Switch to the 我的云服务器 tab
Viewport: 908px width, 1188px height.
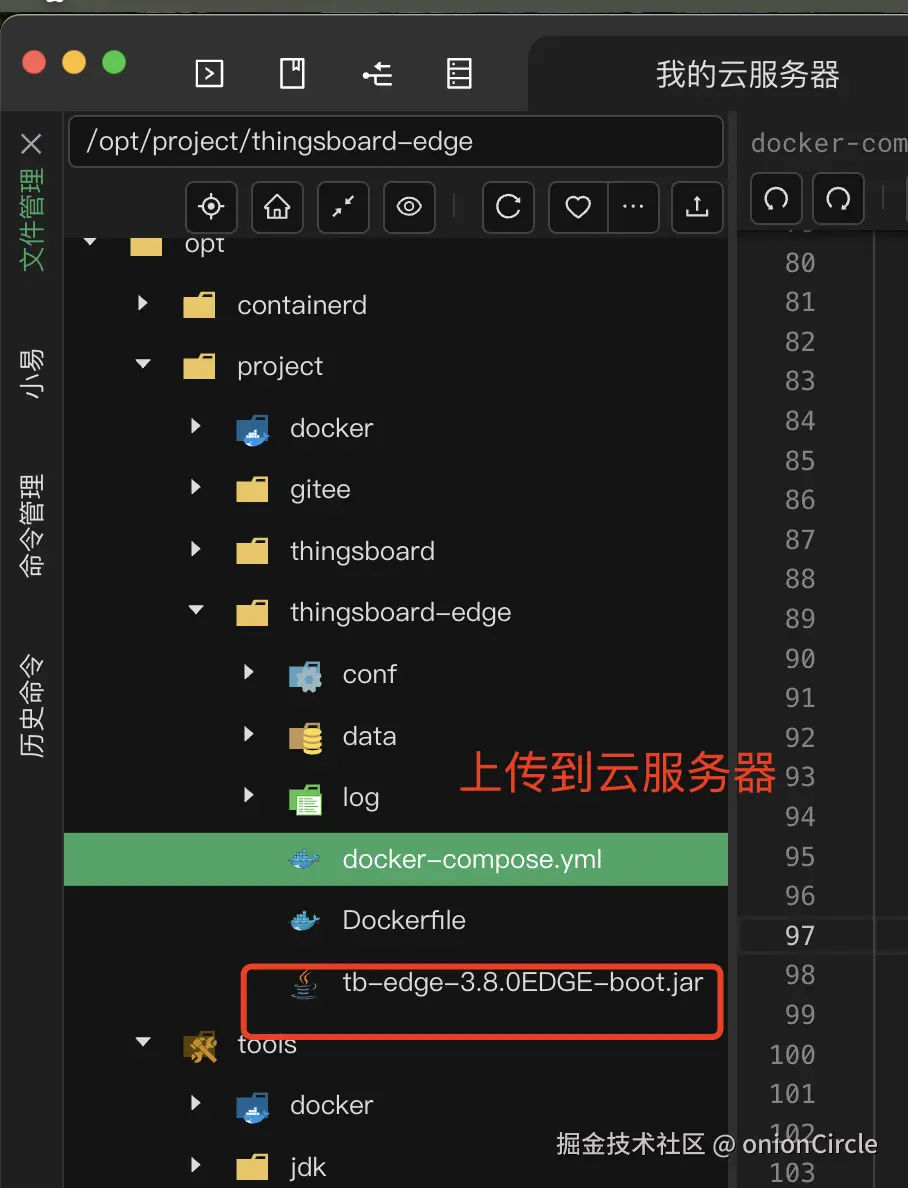747,75
